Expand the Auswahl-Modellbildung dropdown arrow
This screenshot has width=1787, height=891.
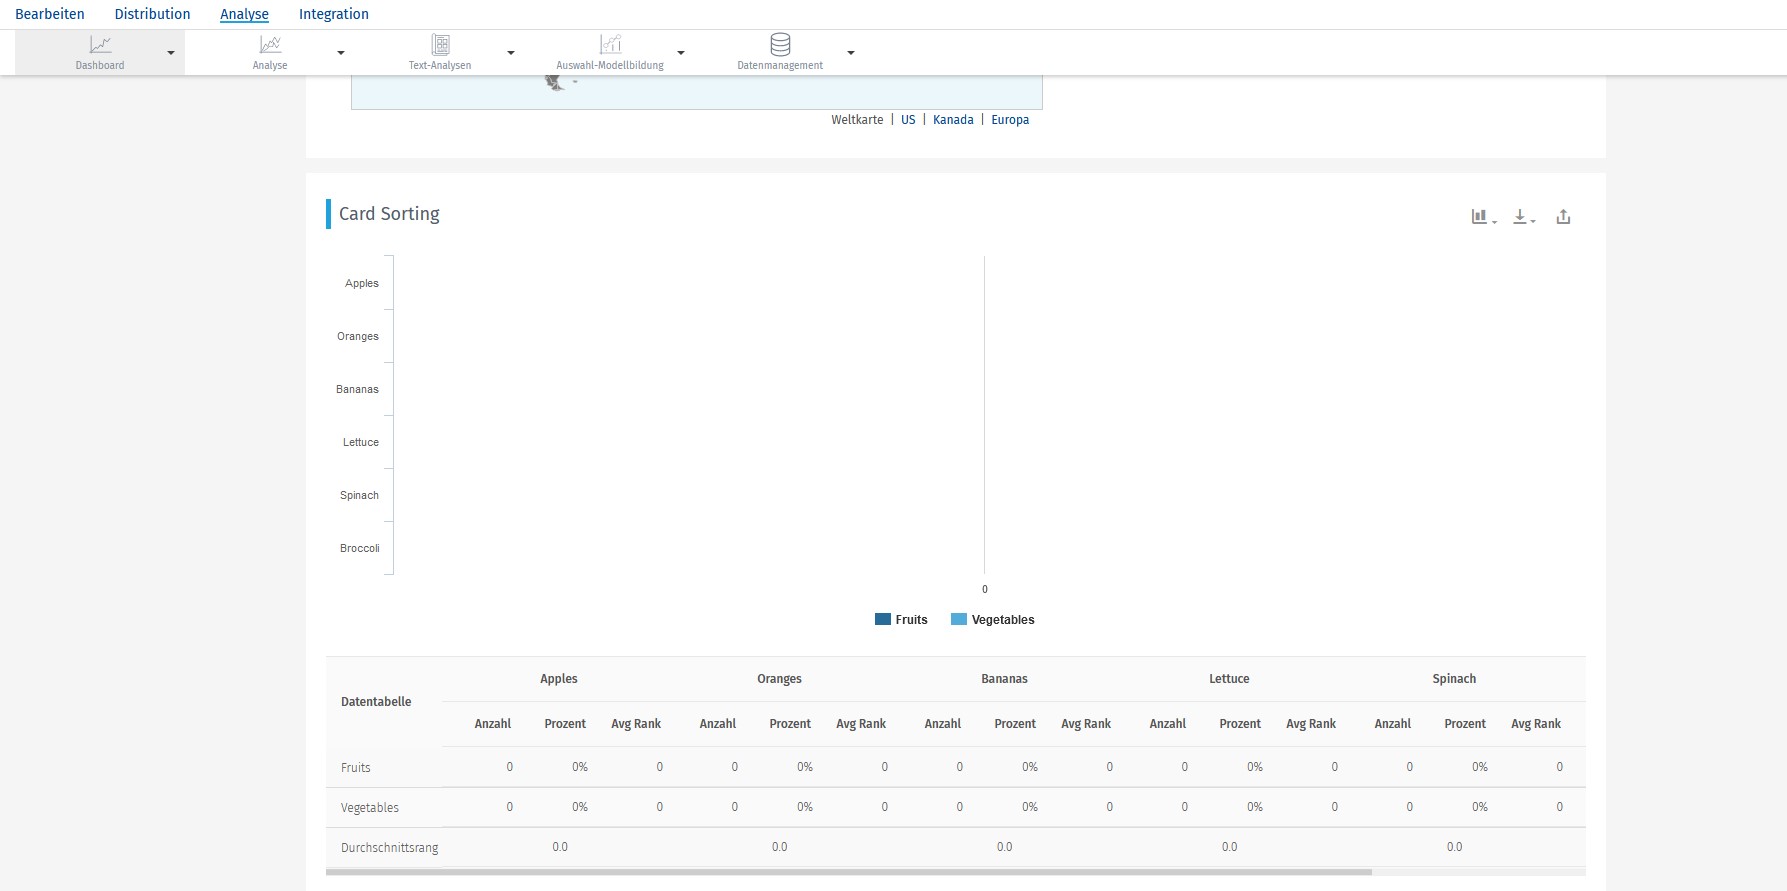pos(681,53)
